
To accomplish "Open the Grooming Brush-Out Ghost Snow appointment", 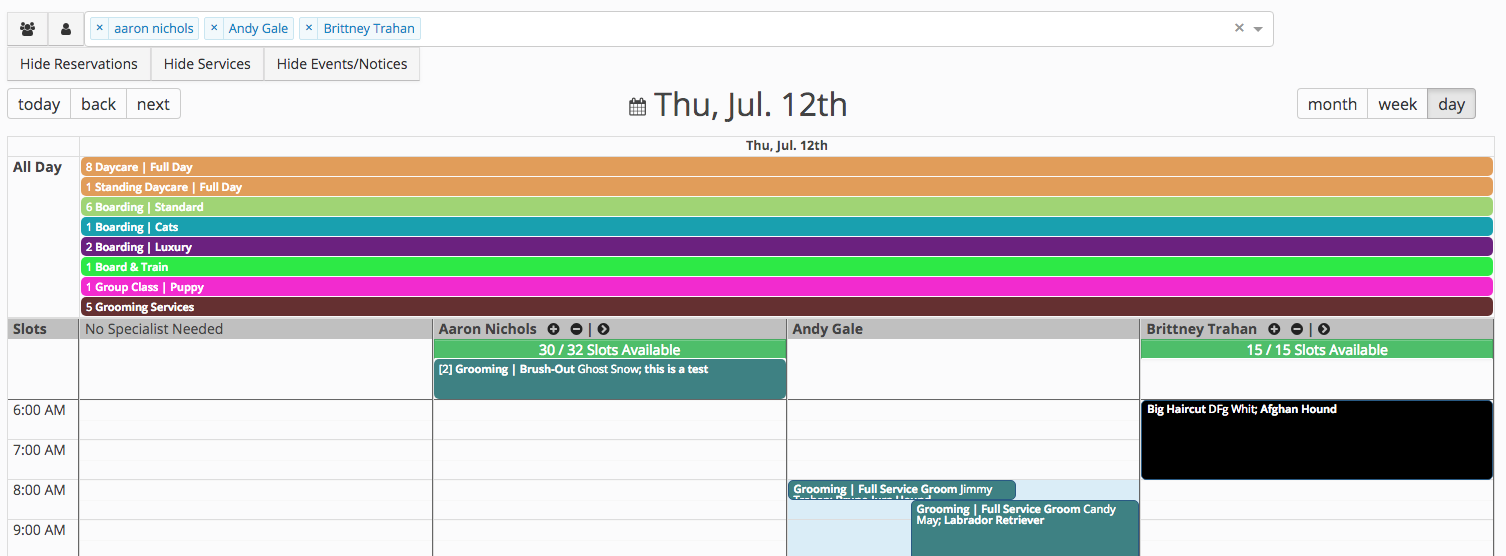I will (x=610, y=379).
